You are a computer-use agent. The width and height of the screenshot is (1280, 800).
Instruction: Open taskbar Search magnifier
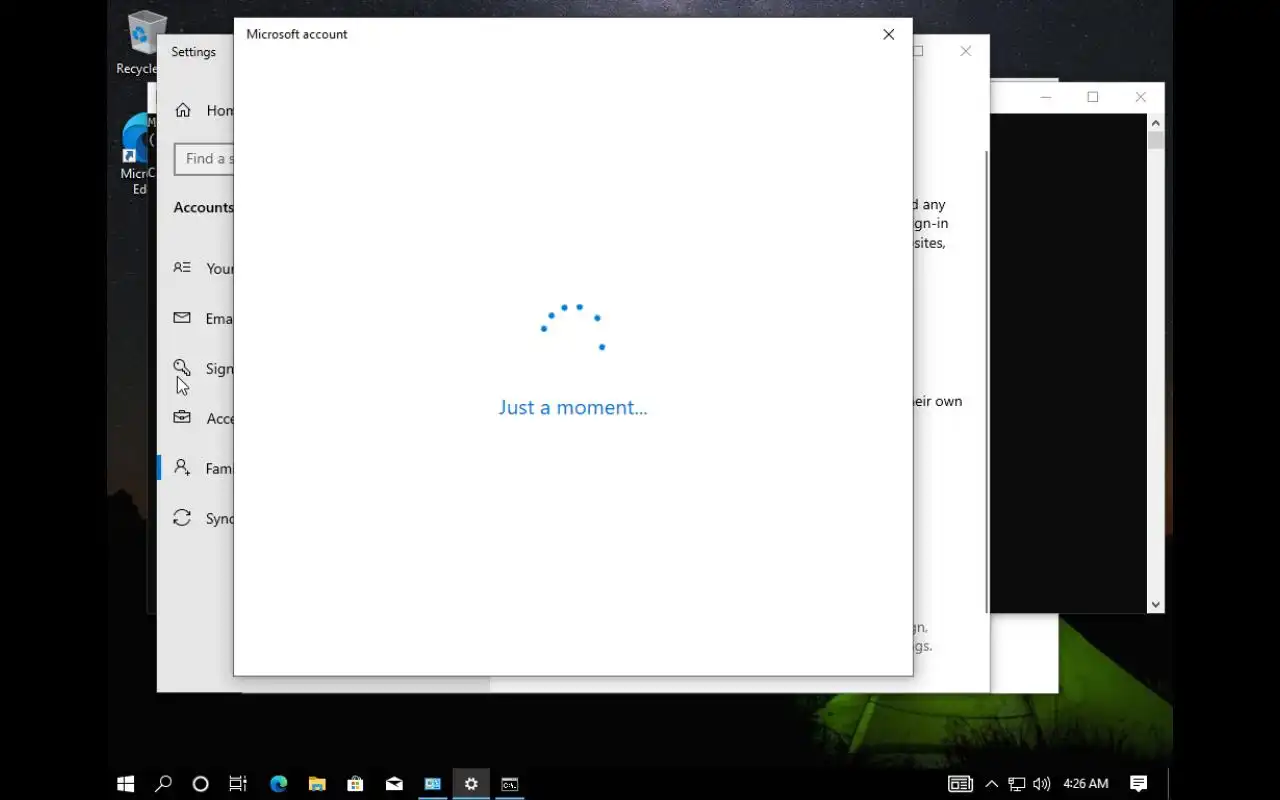click(x=163, y=784)
